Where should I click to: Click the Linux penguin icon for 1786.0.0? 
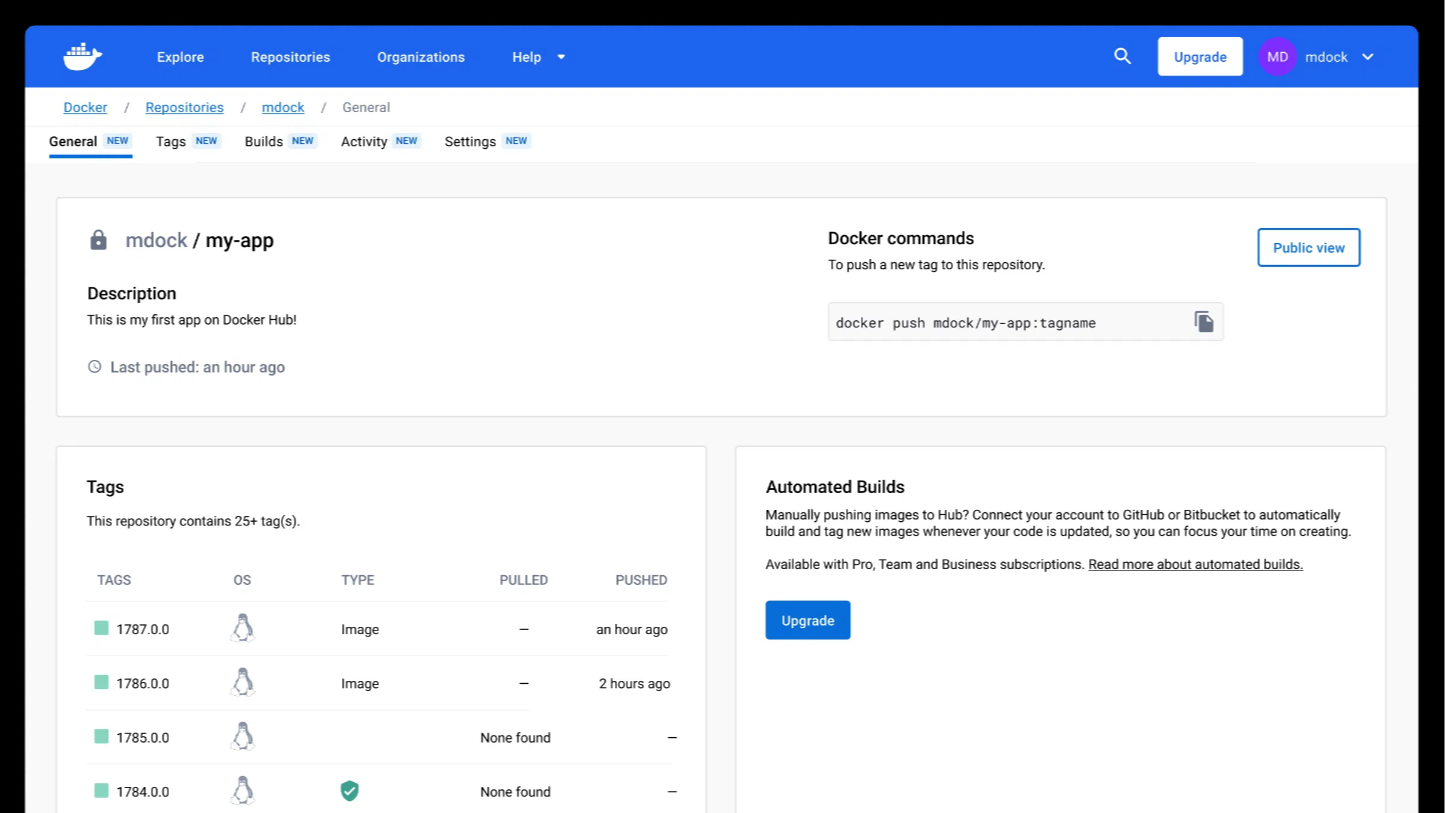pyautogui.click(x=242, y=682)
